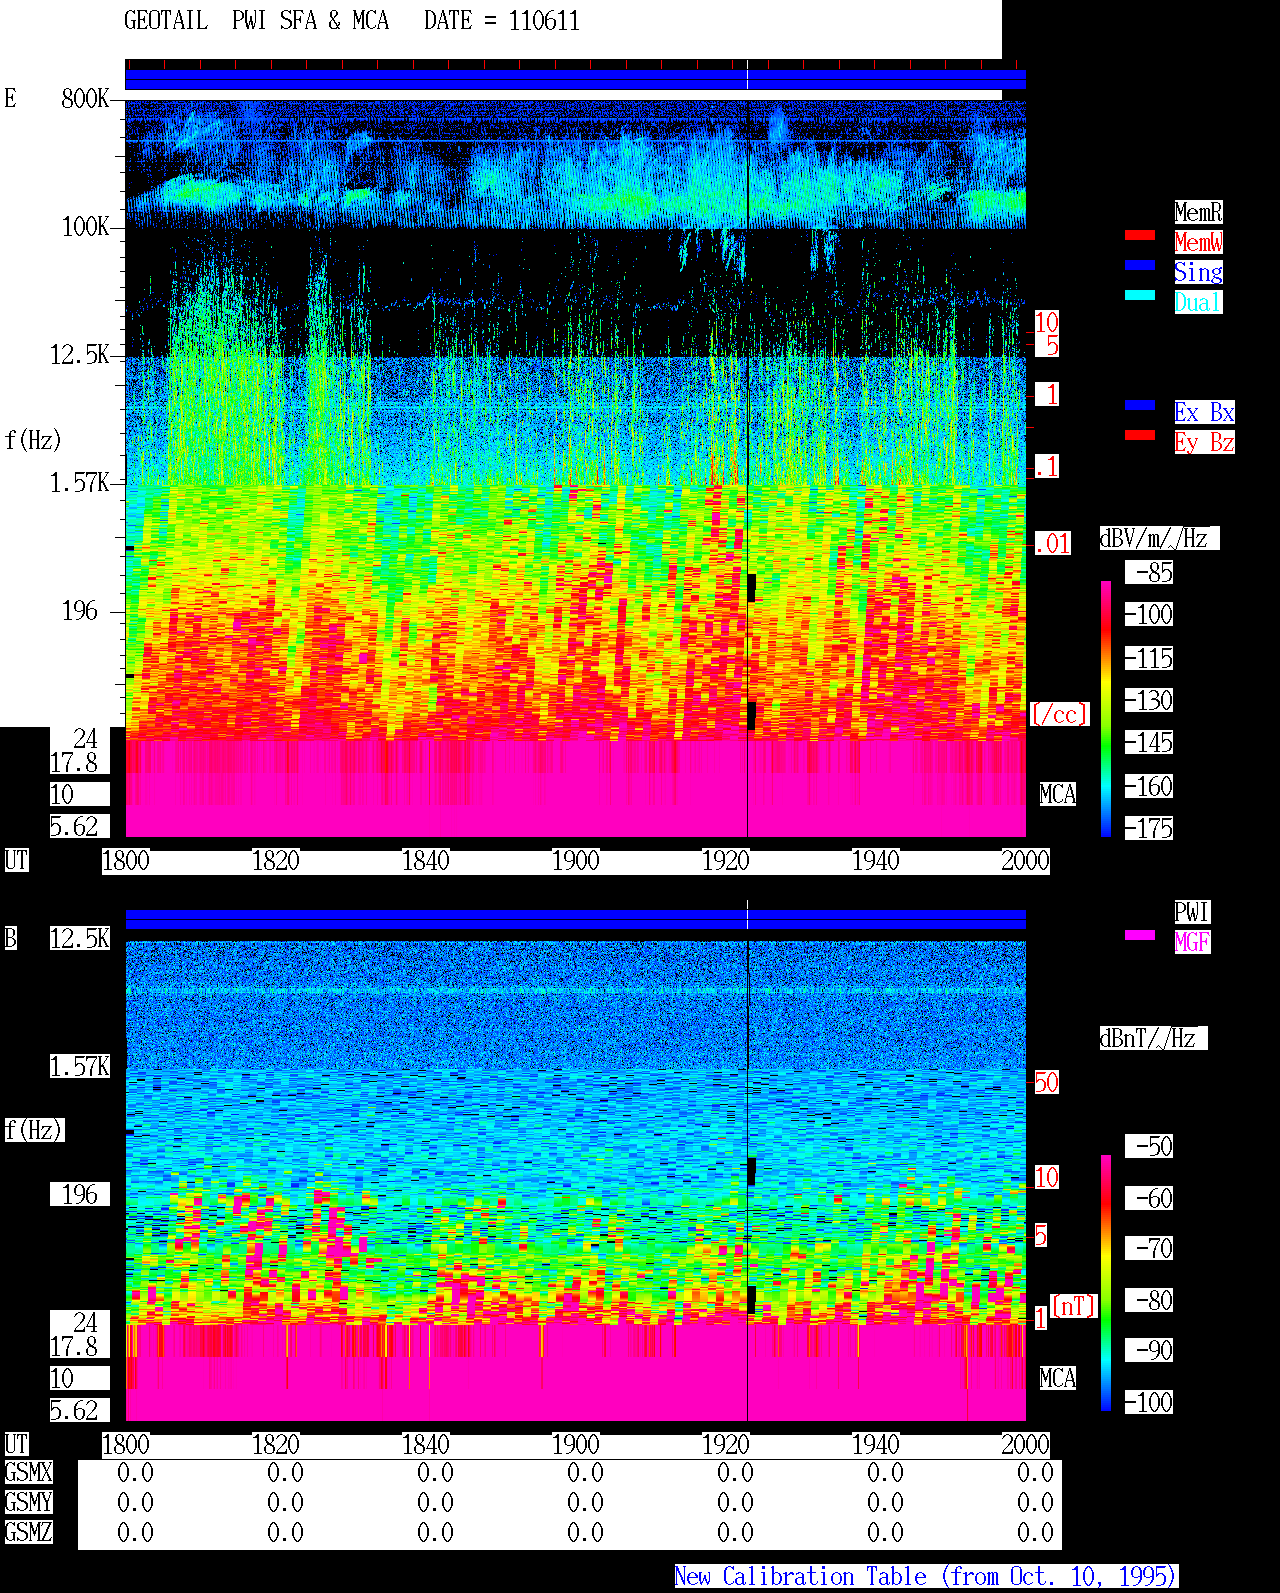Click the magenta MGF legend swatch

[x=1140, y=935]
